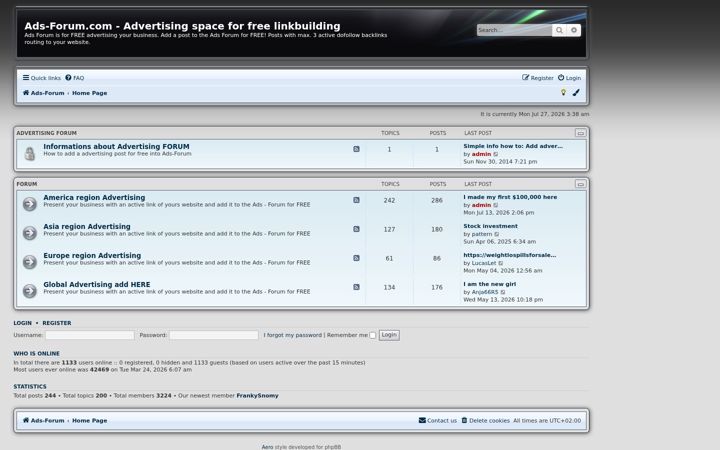
Task: Open the Register link in top navigation
Action: click(538, 78)
